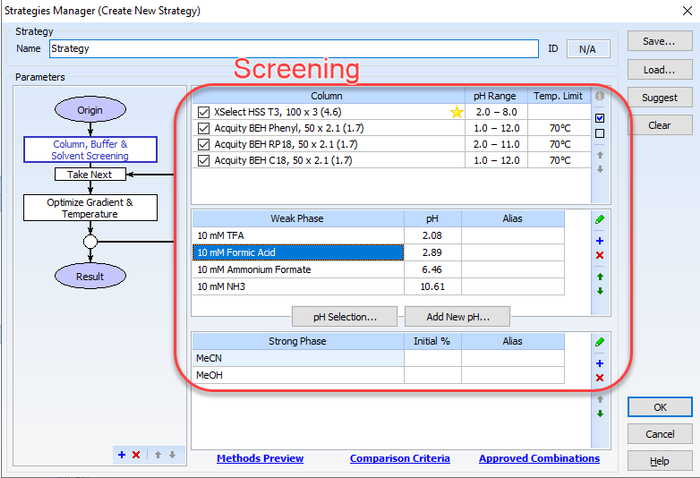Add weak phase with blue plus icon

tap(600, 241)
